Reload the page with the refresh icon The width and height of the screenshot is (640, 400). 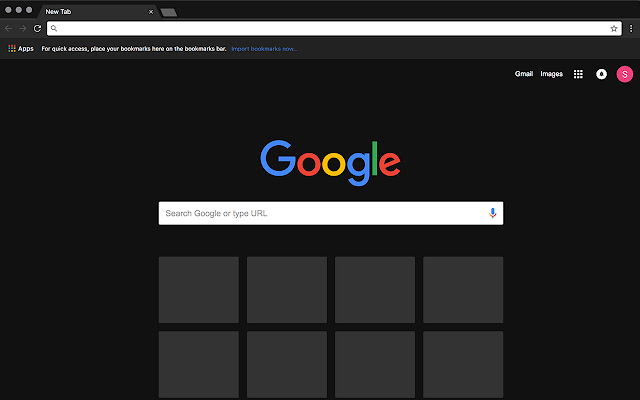(x=37, y=29)
